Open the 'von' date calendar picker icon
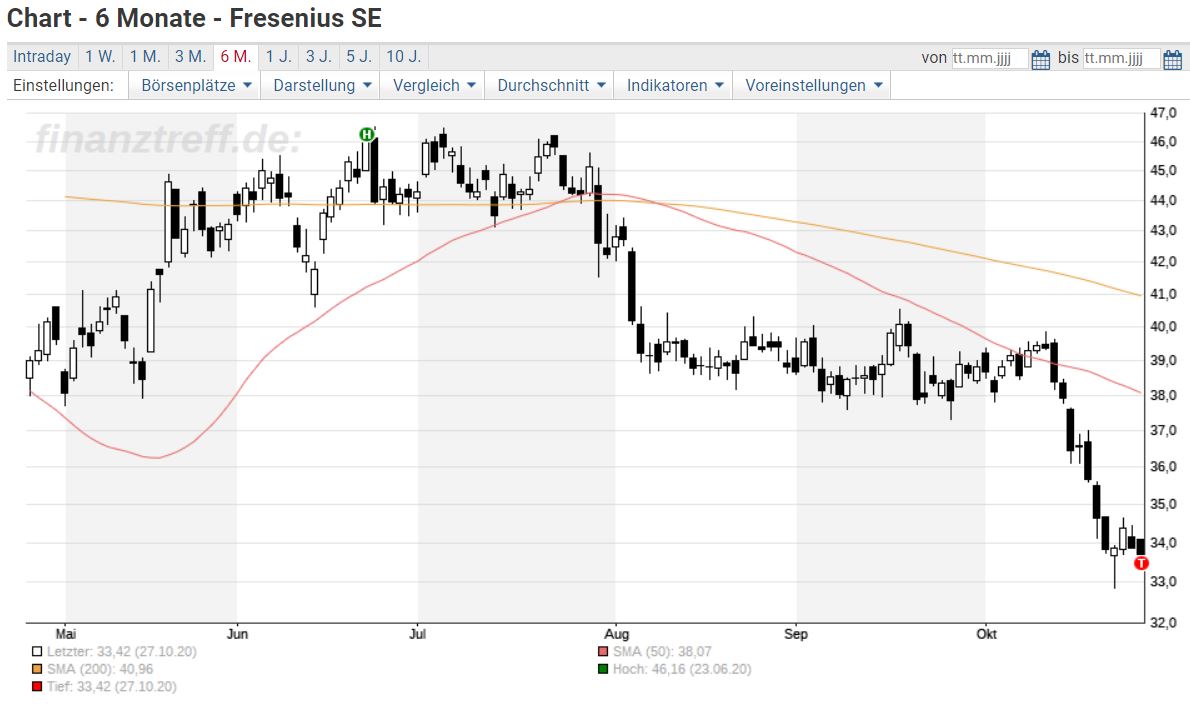This screenshot has width=1190, height=710. click(1040, 58)
